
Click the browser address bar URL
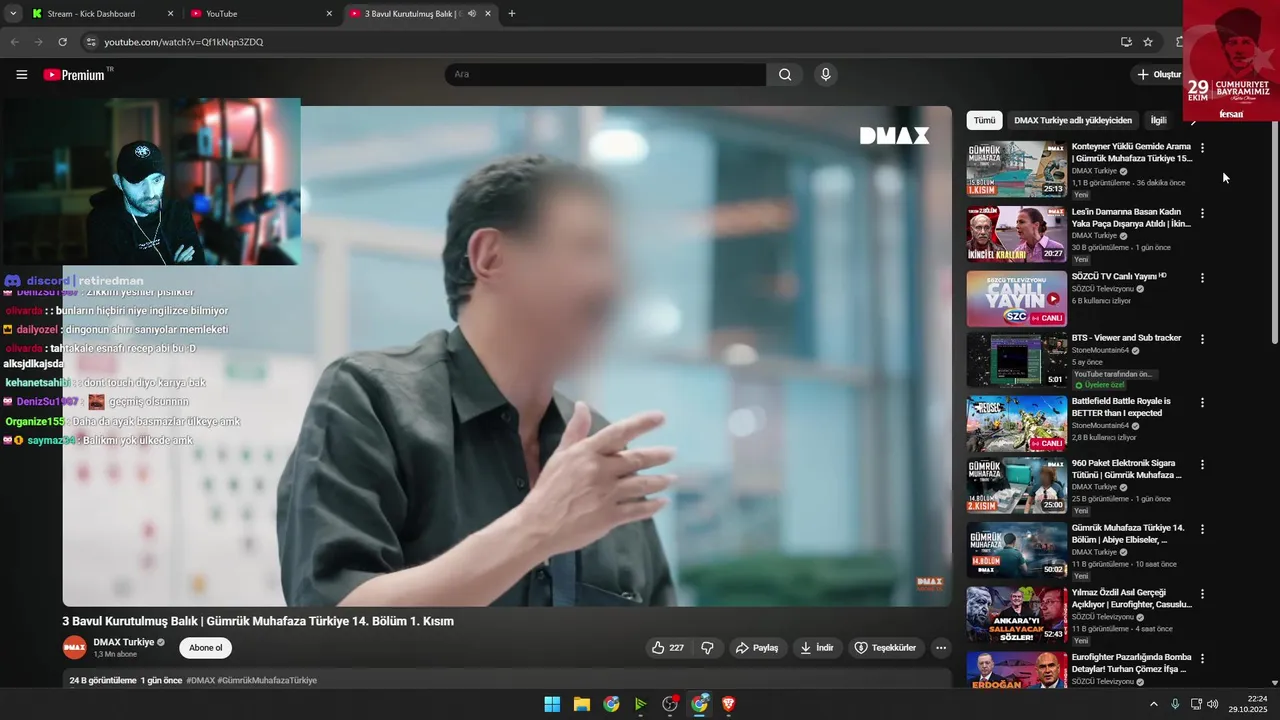click(x=184, y=42)
